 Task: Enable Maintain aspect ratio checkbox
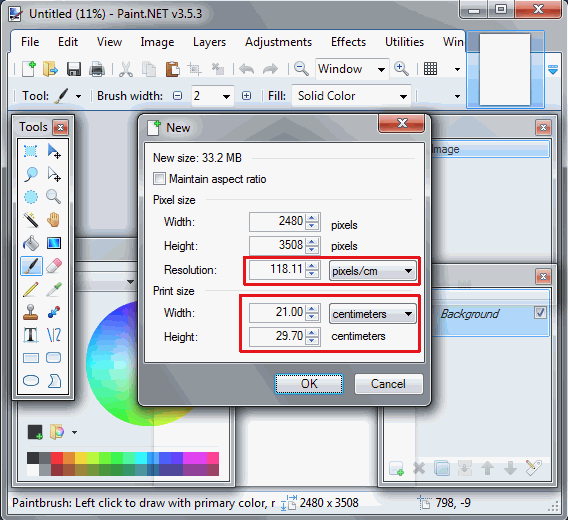tap(159, 179)
